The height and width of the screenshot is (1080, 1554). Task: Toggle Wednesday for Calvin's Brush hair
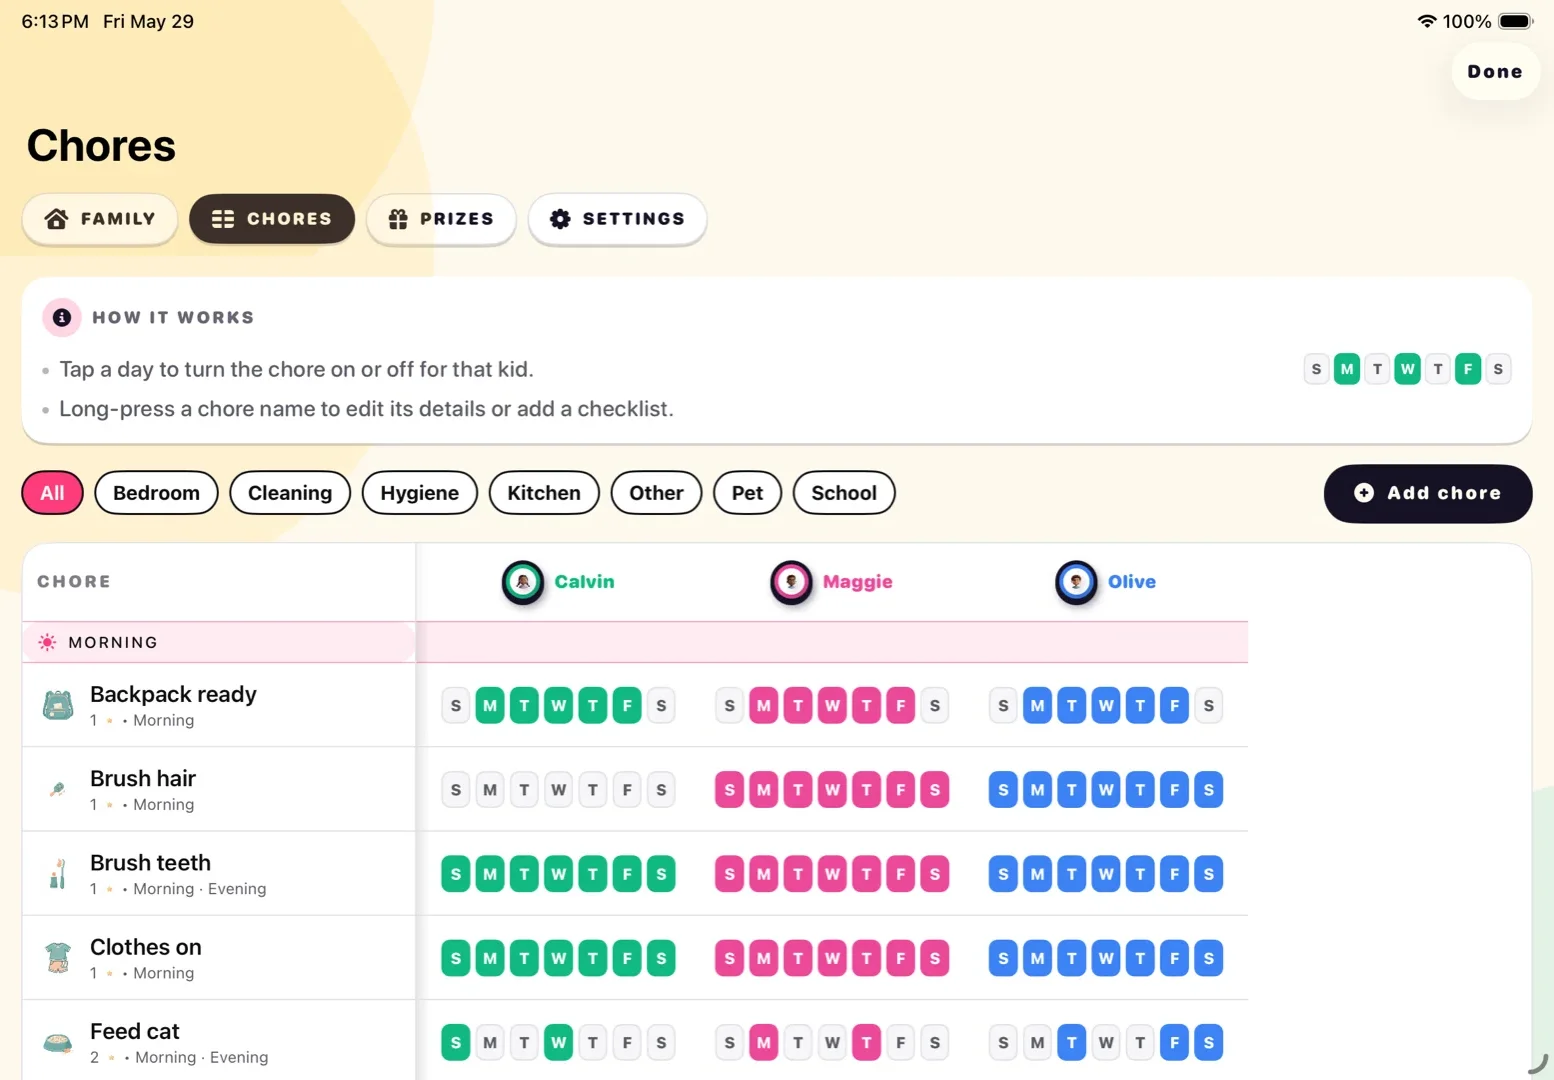558,789
